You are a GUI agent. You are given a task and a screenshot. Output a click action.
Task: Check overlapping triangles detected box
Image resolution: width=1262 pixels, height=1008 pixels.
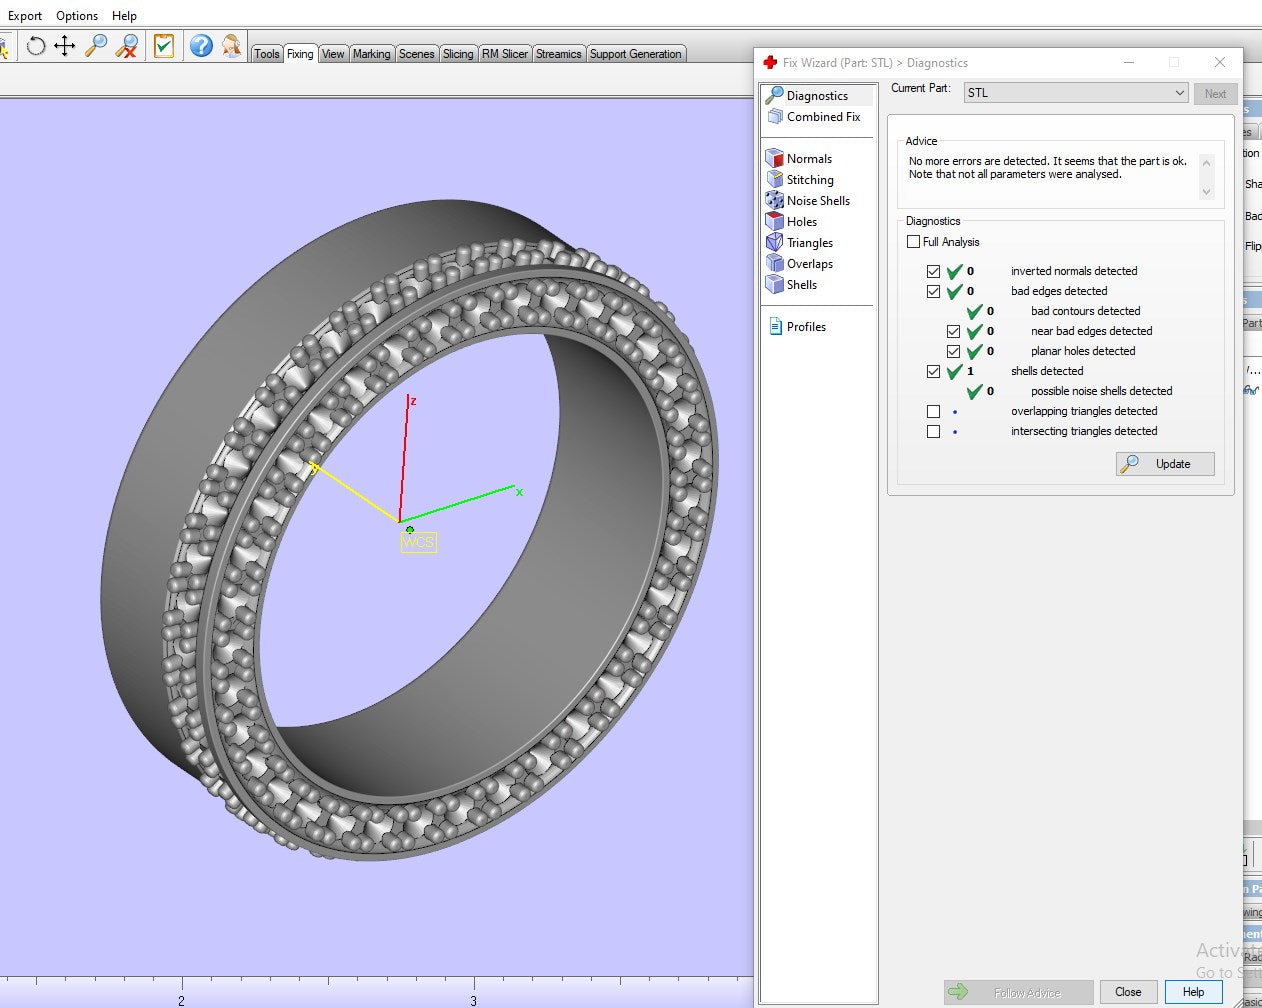tap(933, 411)
